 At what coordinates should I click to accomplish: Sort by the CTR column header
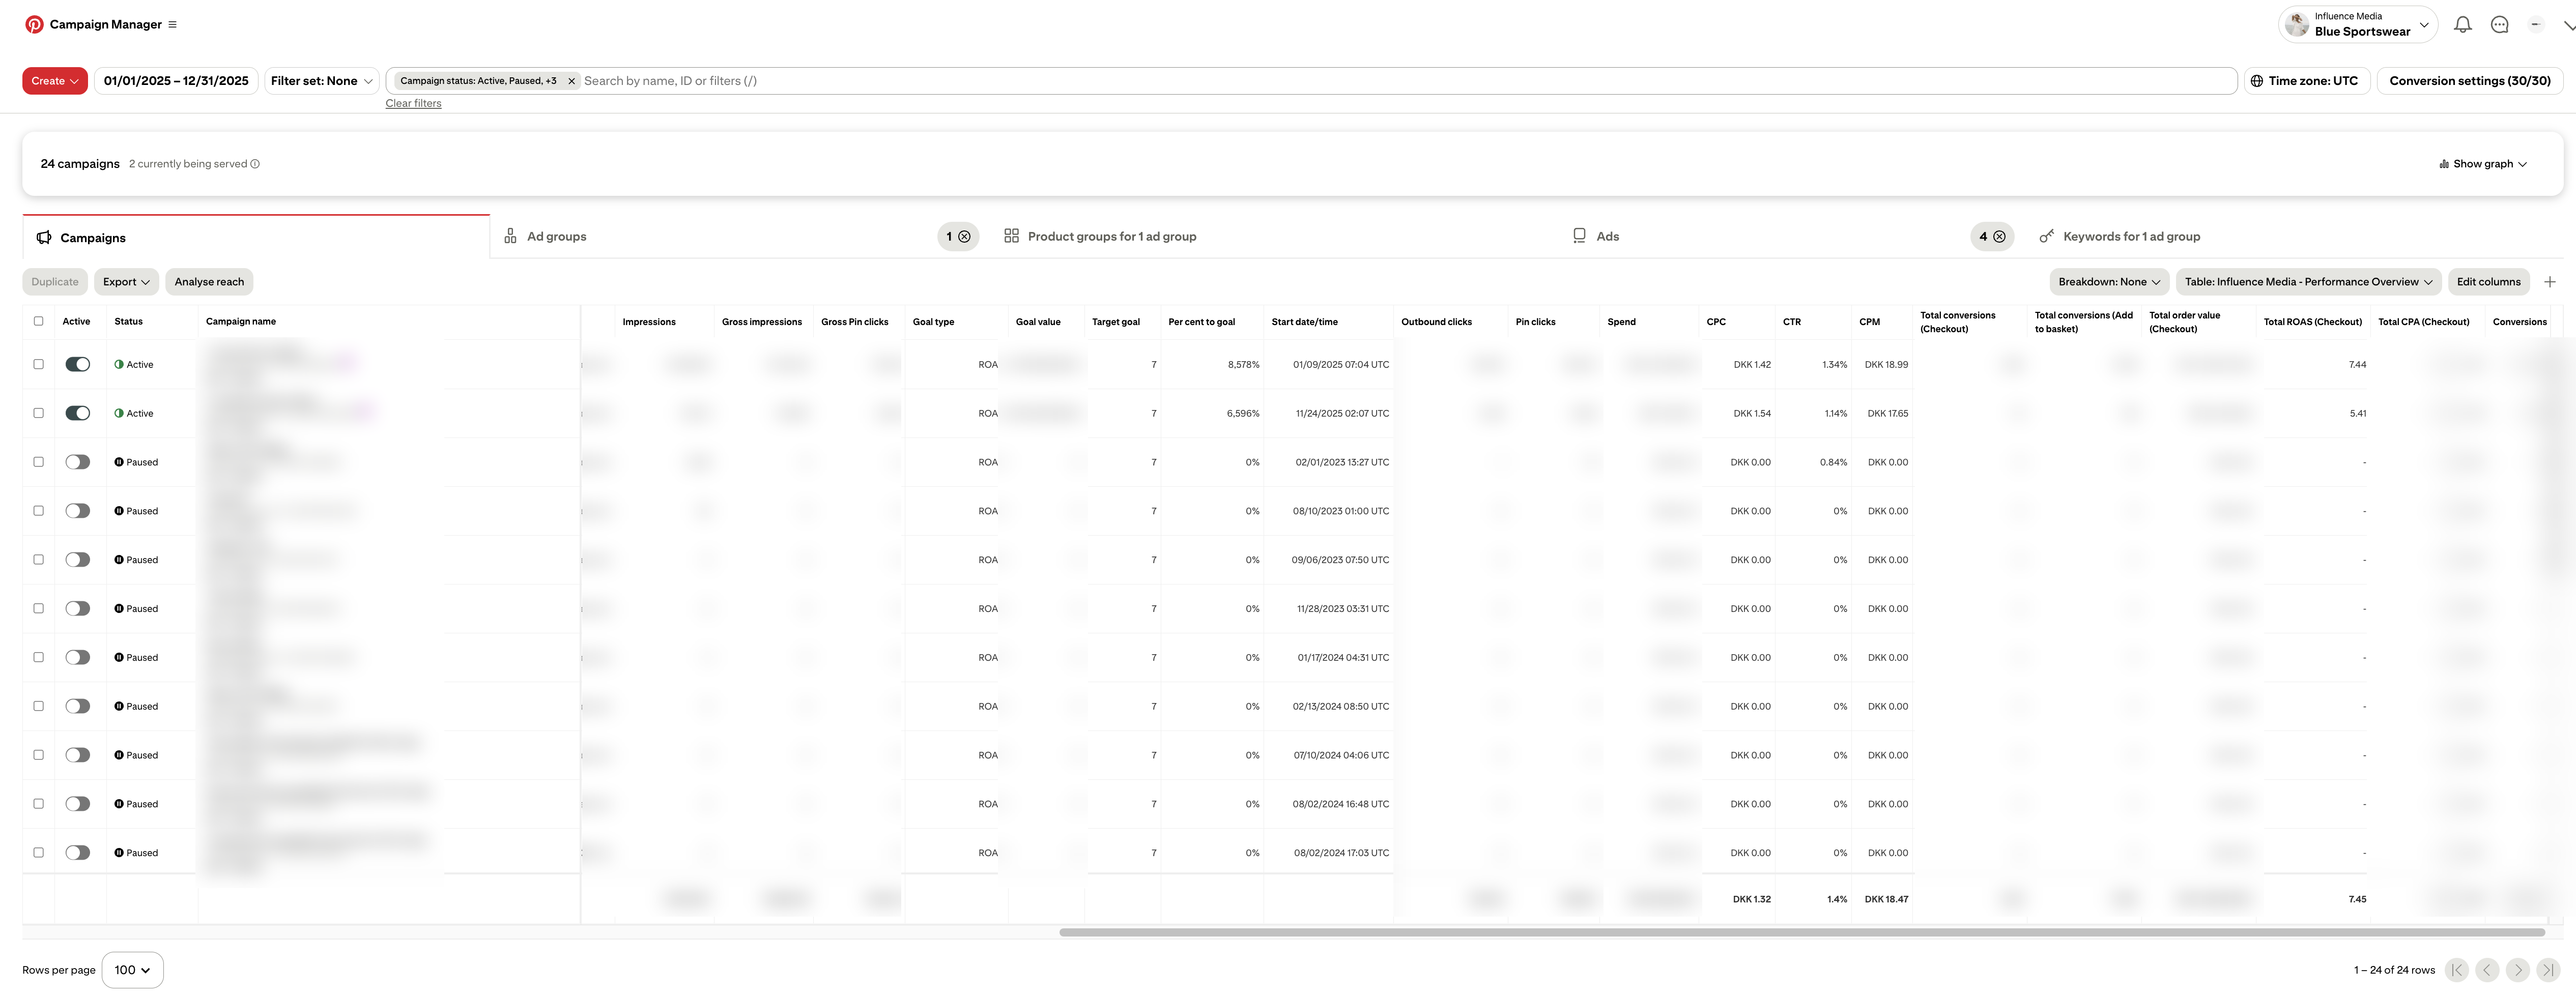point(1791,322)
